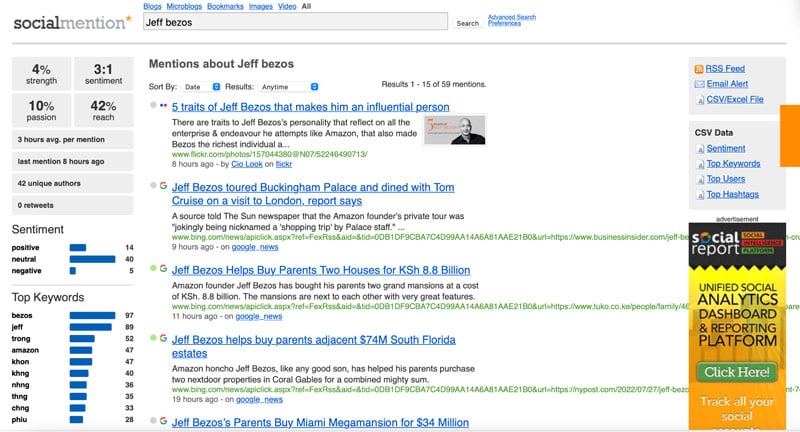Screen dimensions: 800x432
Task: Switch to the Microblogs search tab
Action: (x=184, y=6)
